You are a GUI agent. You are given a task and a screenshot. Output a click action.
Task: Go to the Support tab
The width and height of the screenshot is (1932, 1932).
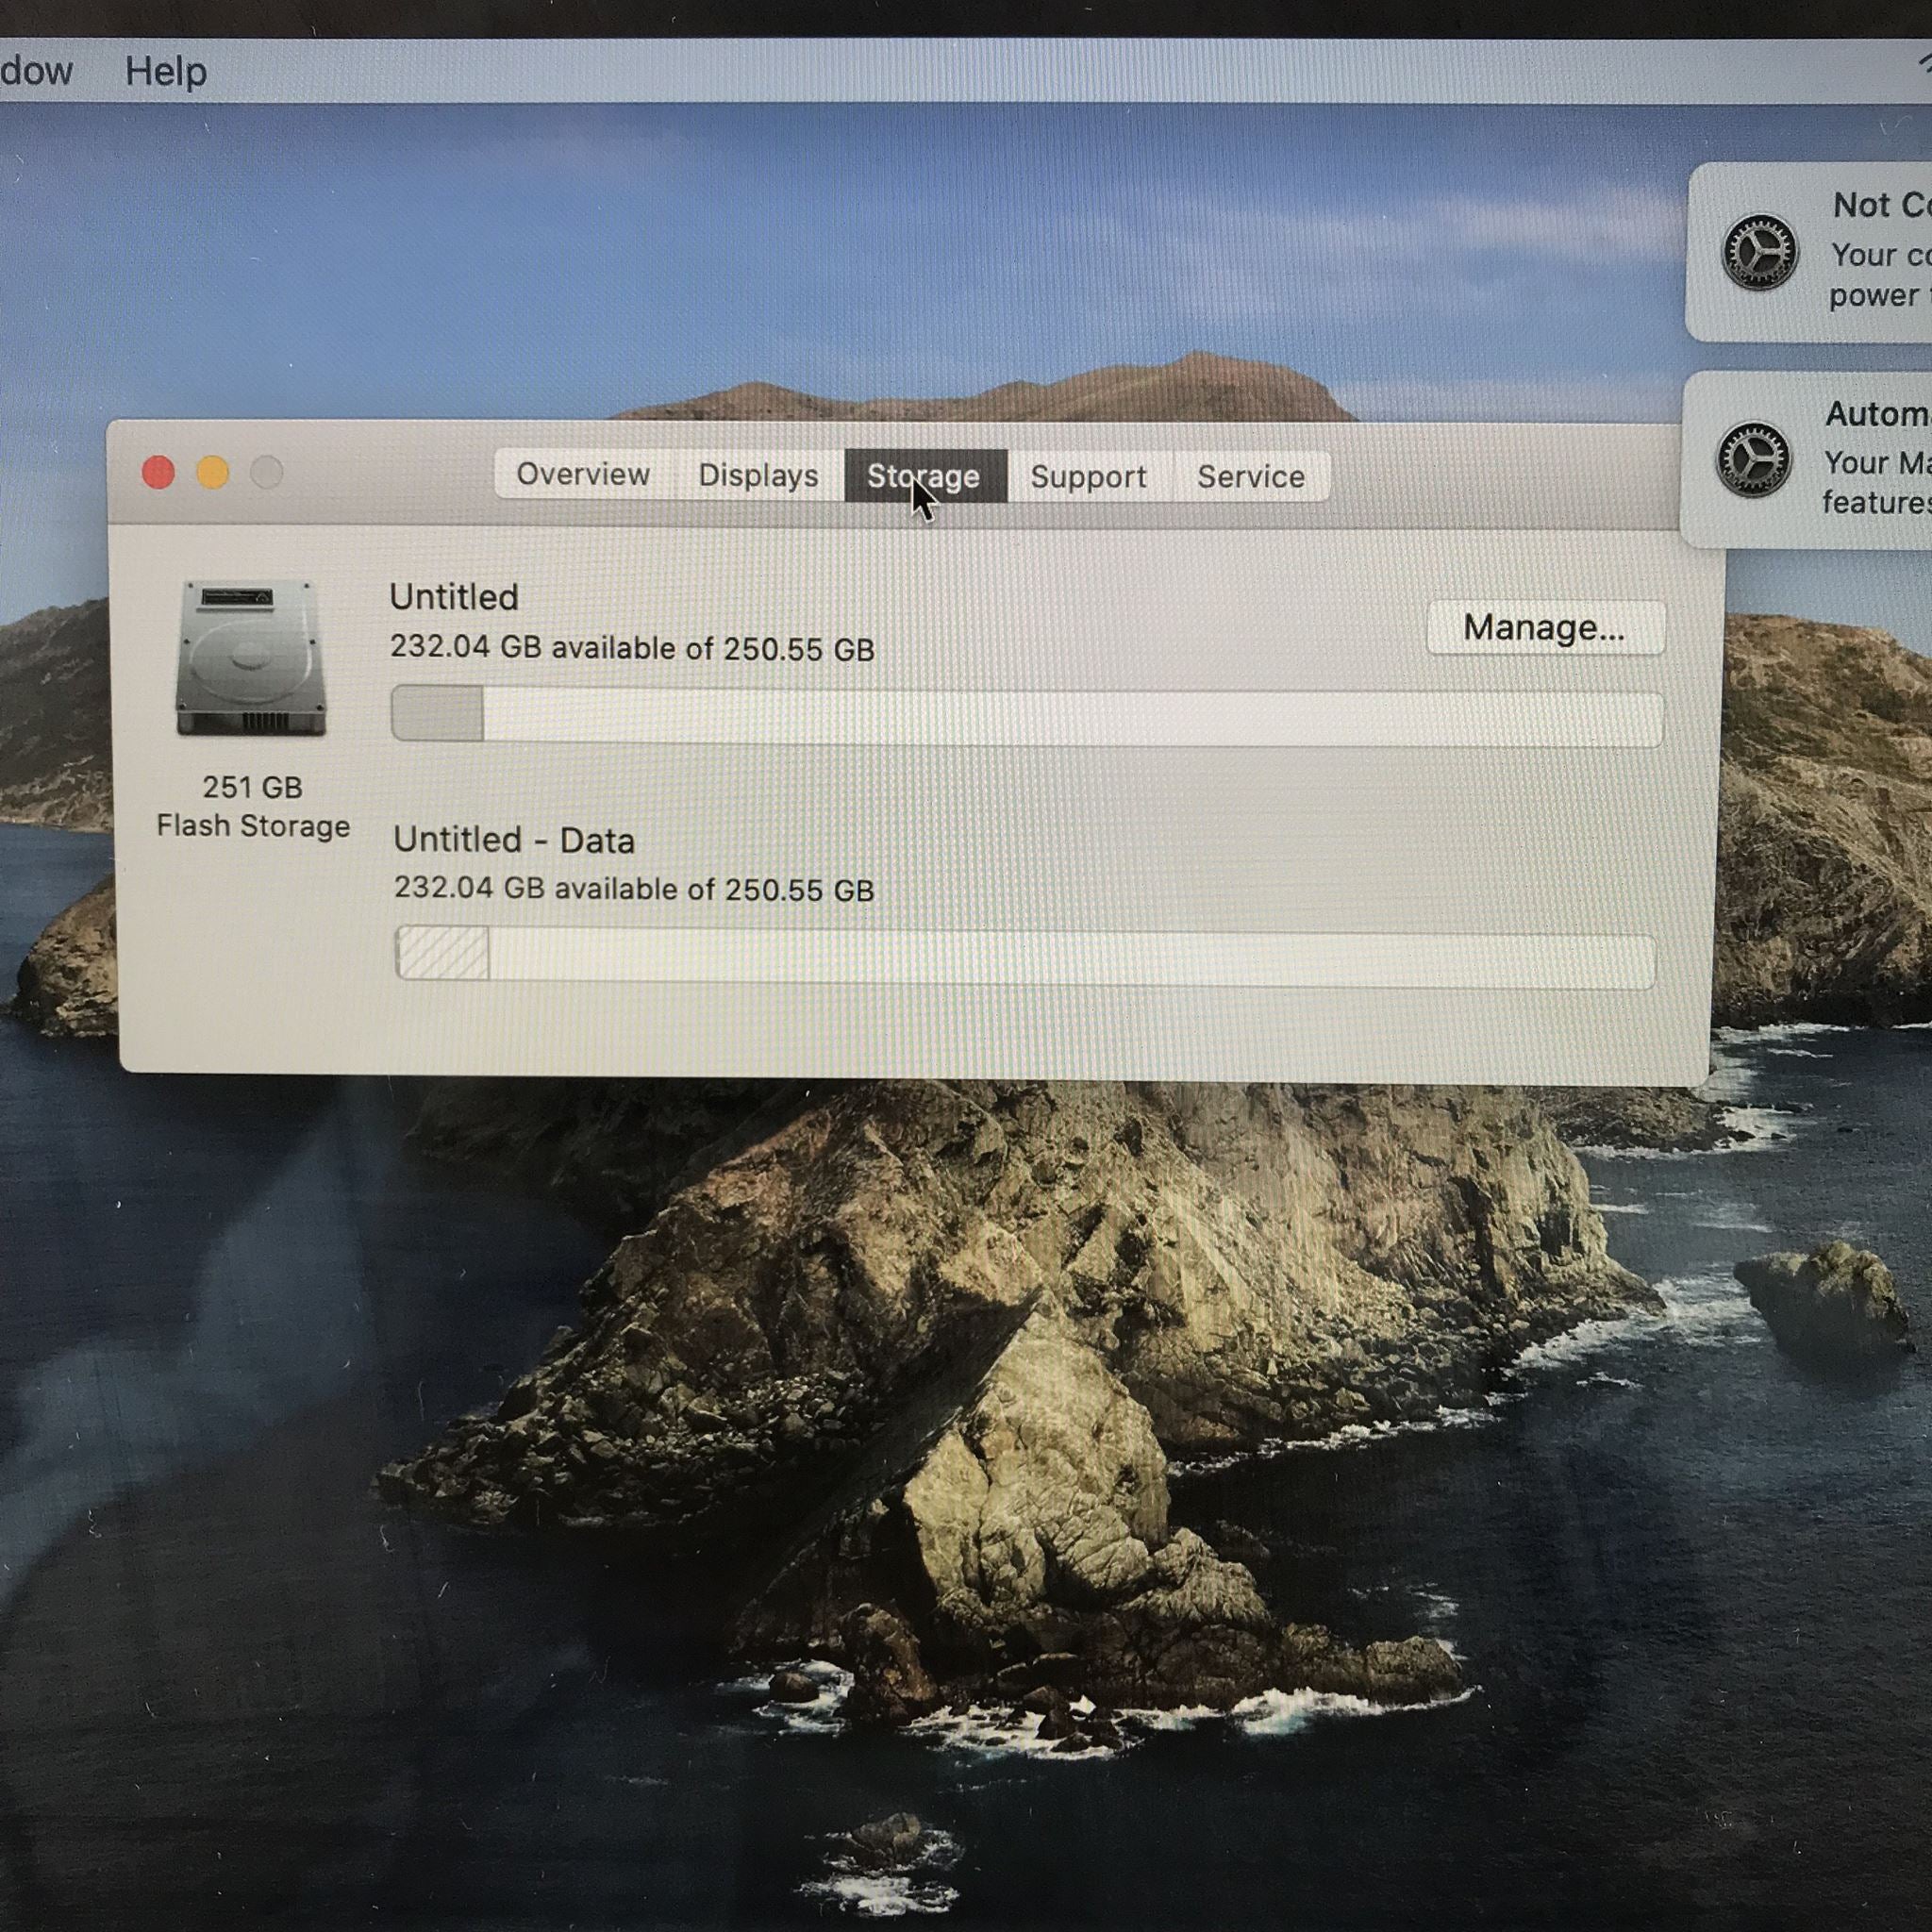[1088, 477]
